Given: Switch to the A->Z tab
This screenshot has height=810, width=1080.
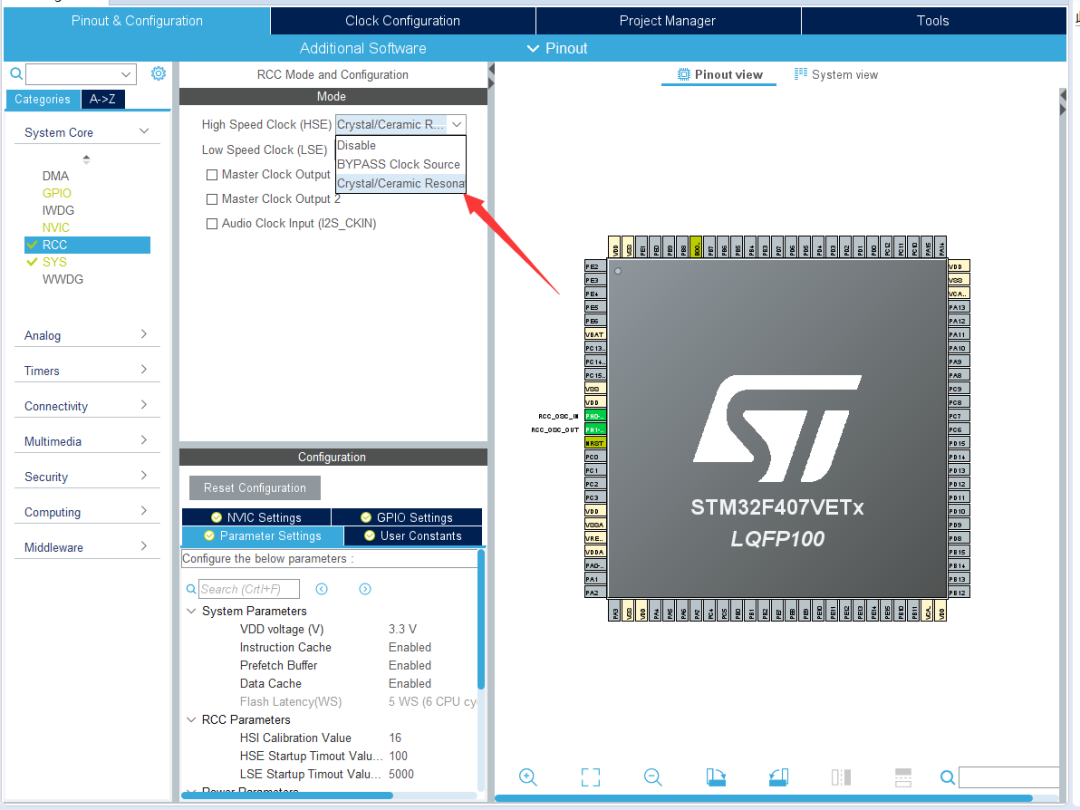Looking at the screenshot, I should [x=103, y=99].
